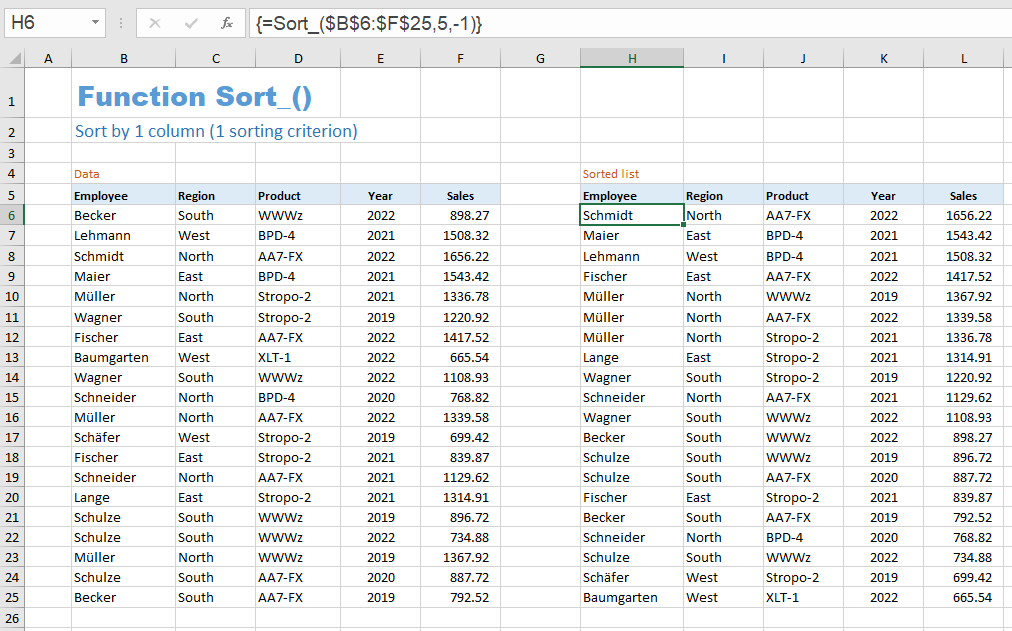Click the Enter checkmark formula bar icon
Image resolution: width=1012 pixels, height=631 pixels.
pos(190,24)
